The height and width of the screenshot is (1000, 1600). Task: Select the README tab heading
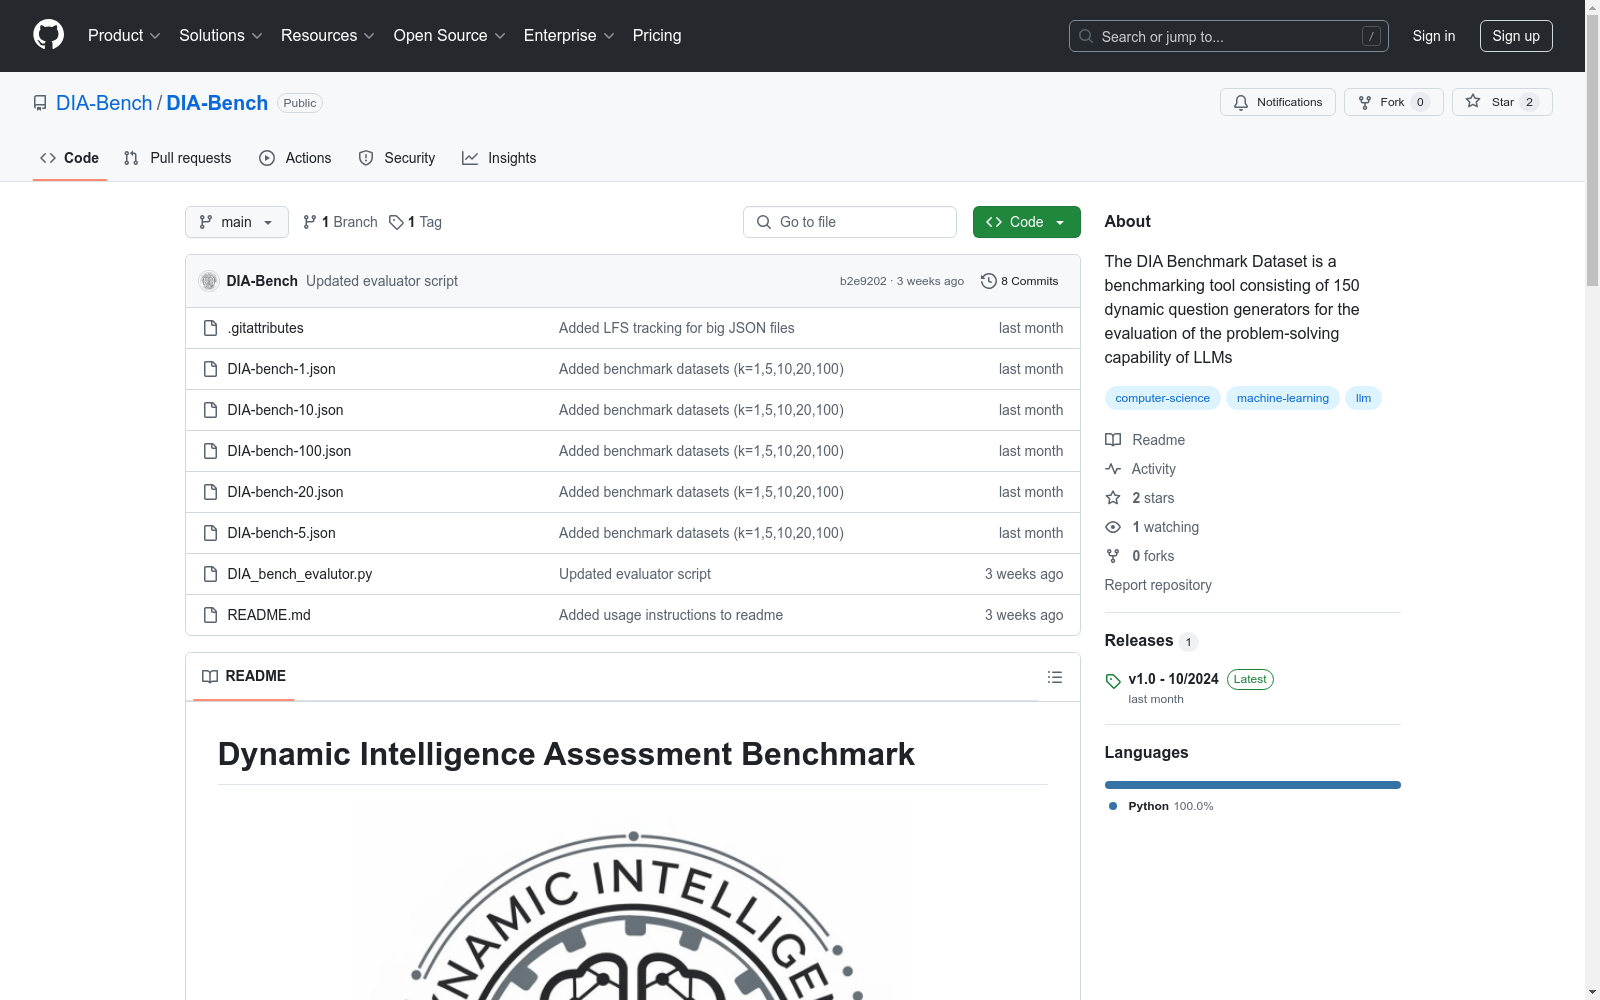(x=244, y=676)
